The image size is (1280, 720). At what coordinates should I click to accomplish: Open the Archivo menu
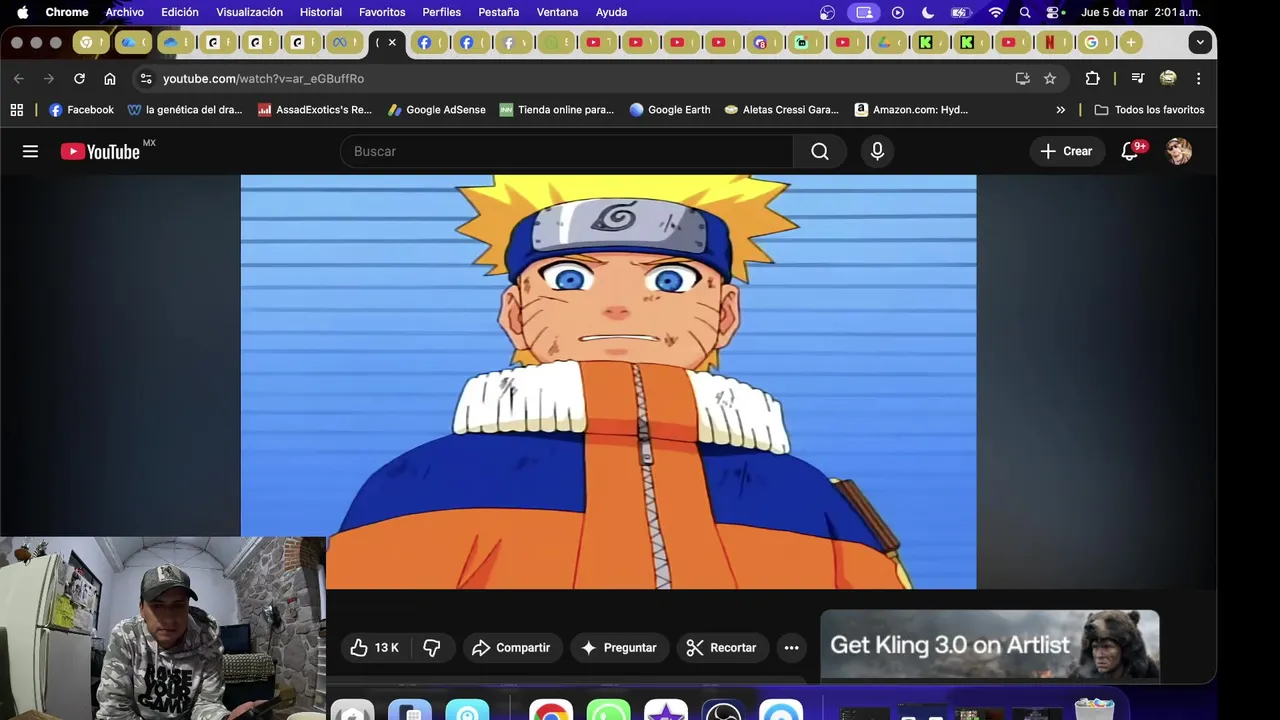[125, 12]
